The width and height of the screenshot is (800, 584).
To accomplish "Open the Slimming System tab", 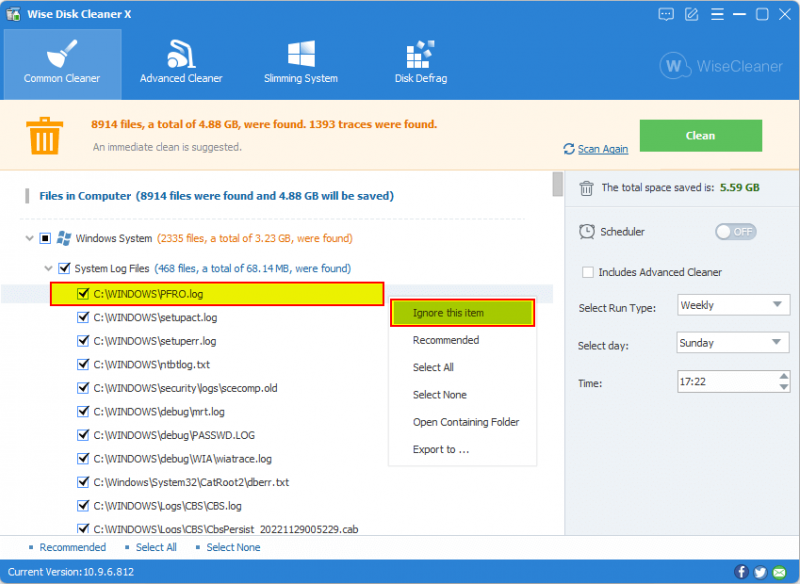I will [301, 64].
